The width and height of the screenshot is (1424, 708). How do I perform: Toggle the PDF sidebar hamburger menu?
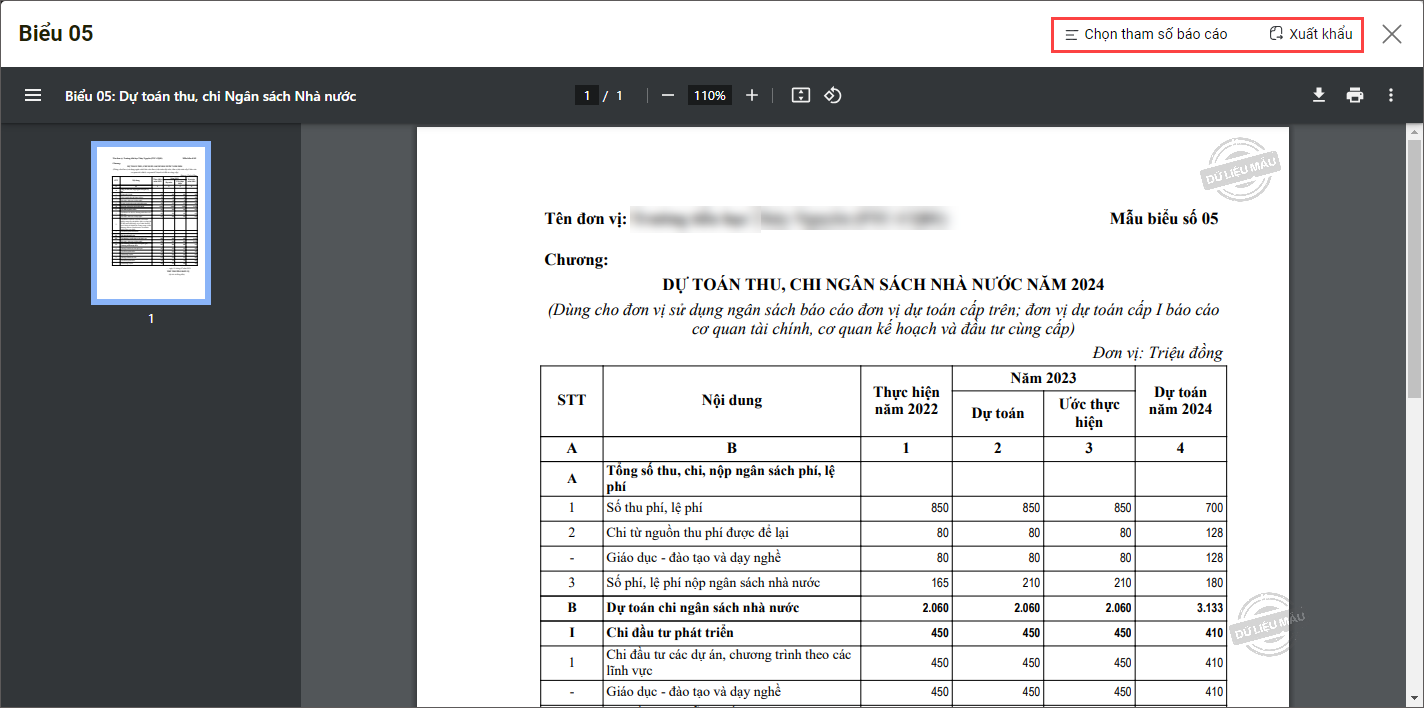click(x=33, y=96)
